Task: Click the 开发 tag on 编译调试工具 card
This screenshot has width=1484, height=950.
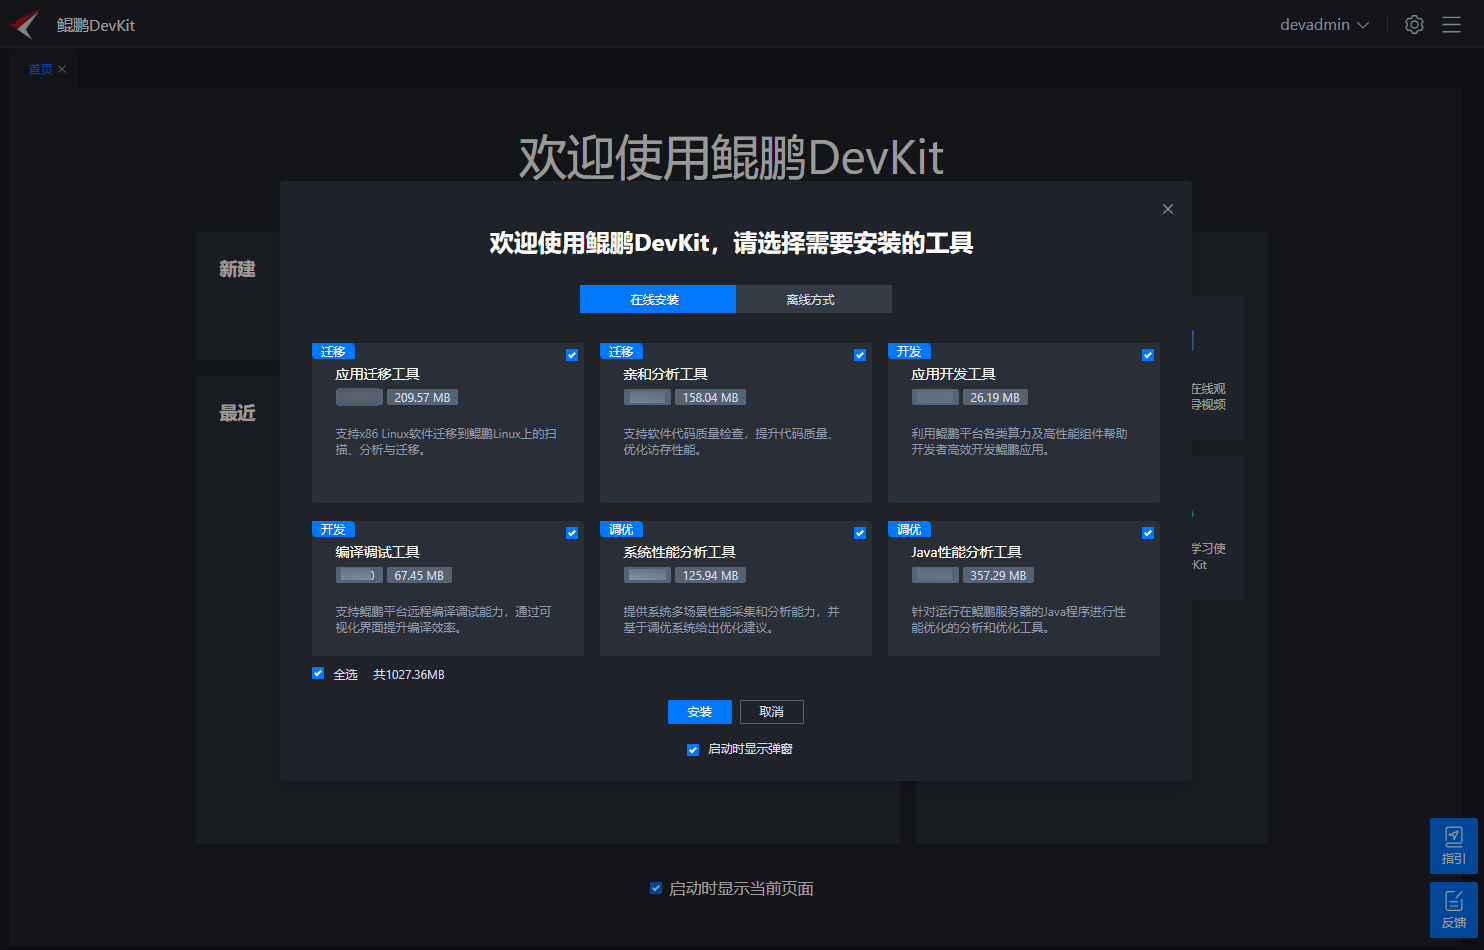Action: 333,530
